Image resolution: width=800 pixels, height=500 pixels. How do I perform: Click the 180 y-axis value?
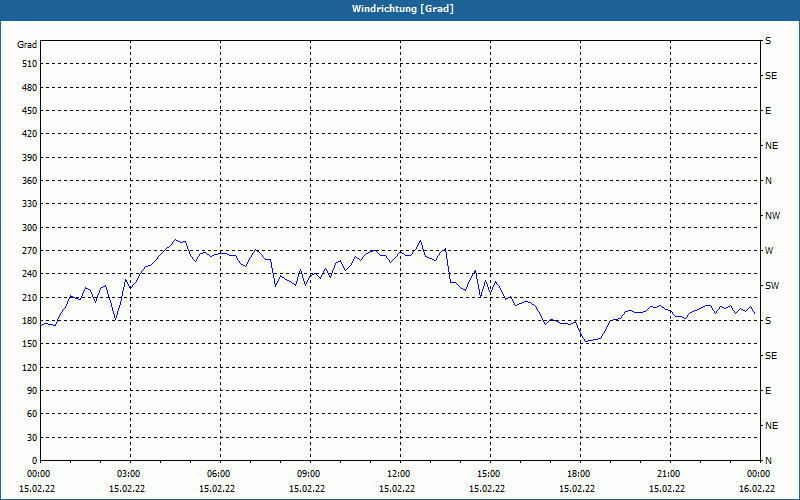click(x=29, y=321)
